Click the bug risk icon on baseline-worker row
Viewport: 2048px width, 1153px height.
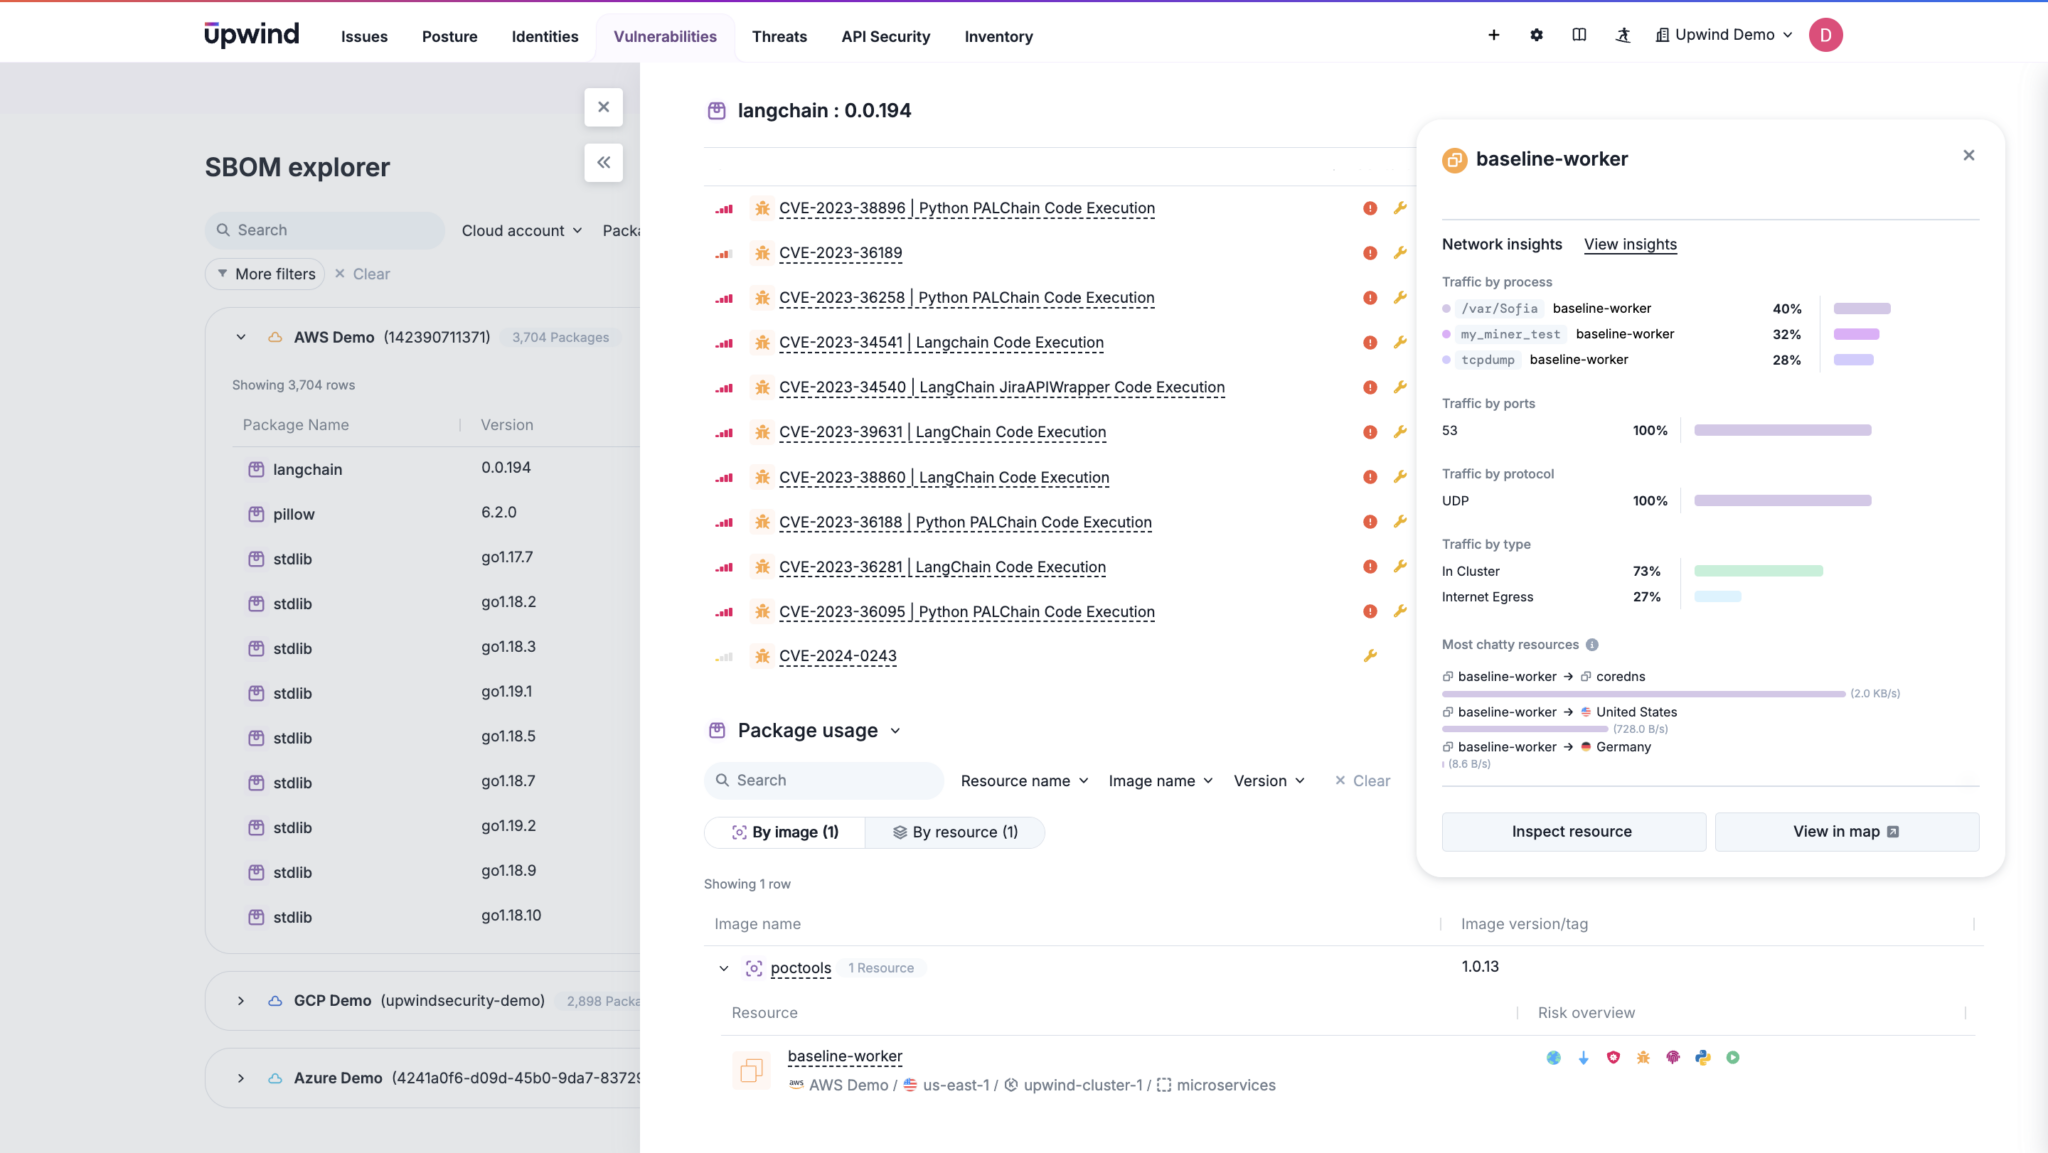click(1643, 1057)
